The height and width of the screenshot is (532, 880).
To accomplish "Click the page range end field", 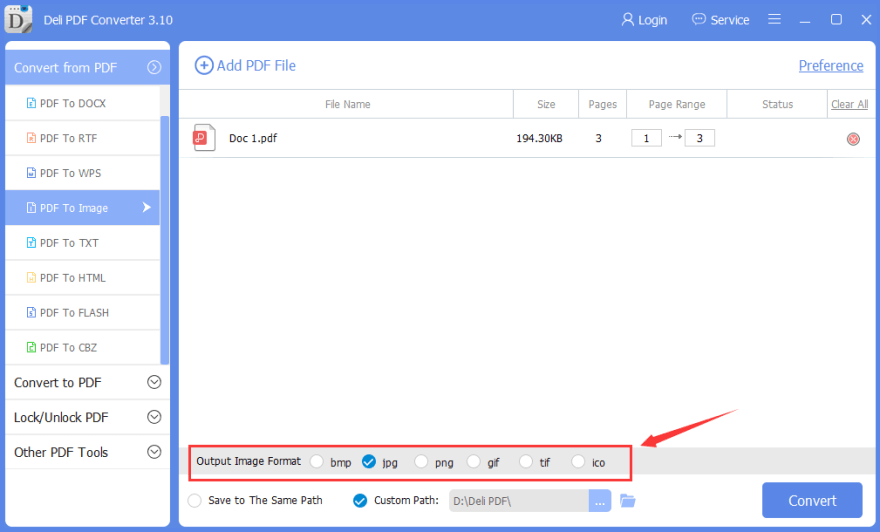I will point(699,138).
